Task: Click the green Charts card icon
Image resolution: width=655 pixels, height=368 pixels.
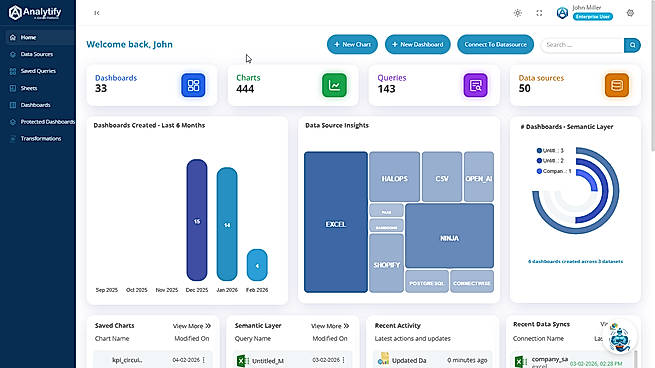Action: pos(334,85)
